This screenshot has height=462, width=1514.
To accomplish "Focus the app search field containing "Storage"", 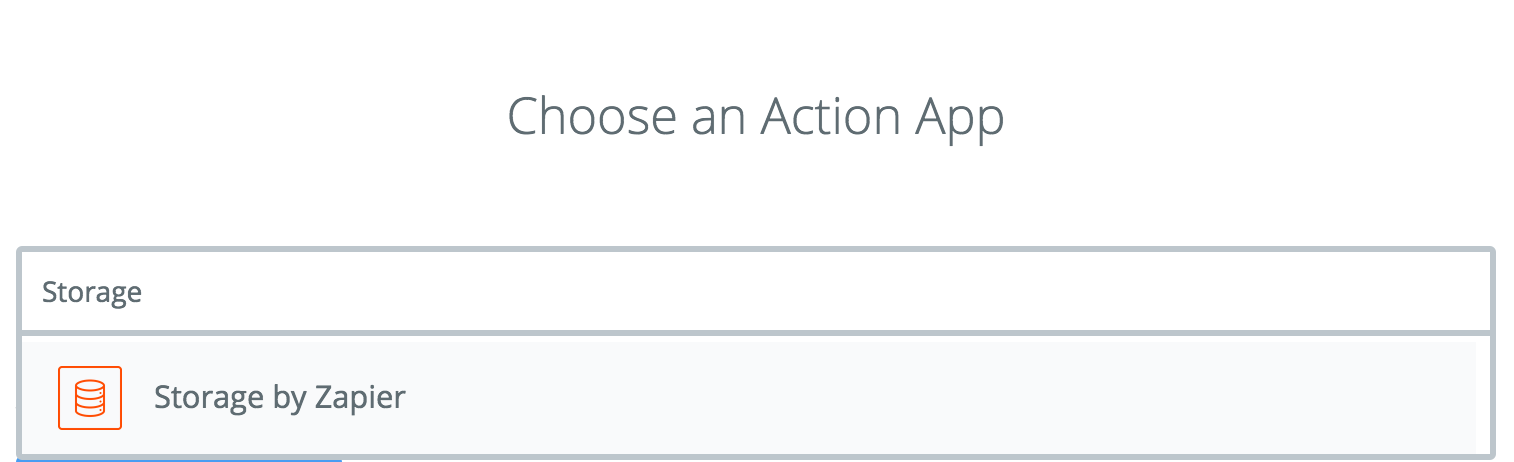I will click(x=756, y=292).
